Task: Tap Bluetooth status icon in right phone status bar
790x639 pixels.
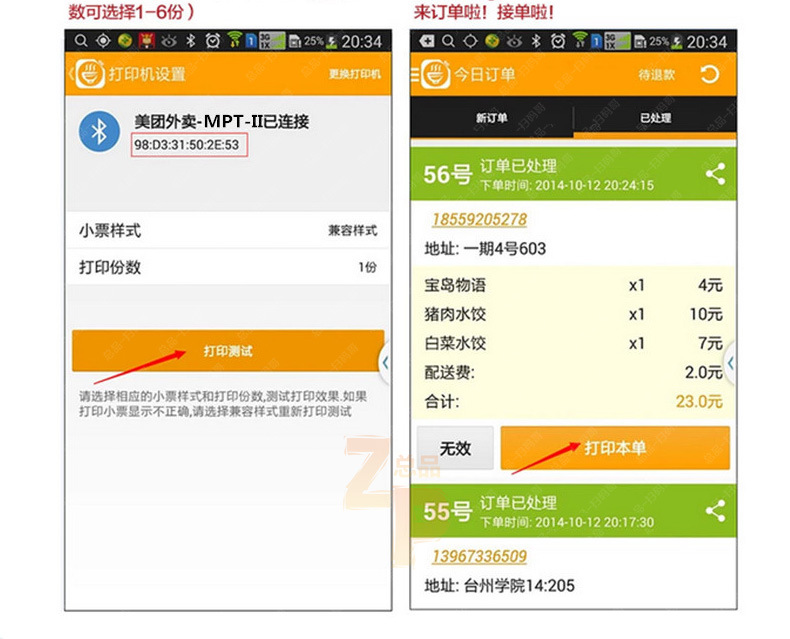Action: (536, 41)
